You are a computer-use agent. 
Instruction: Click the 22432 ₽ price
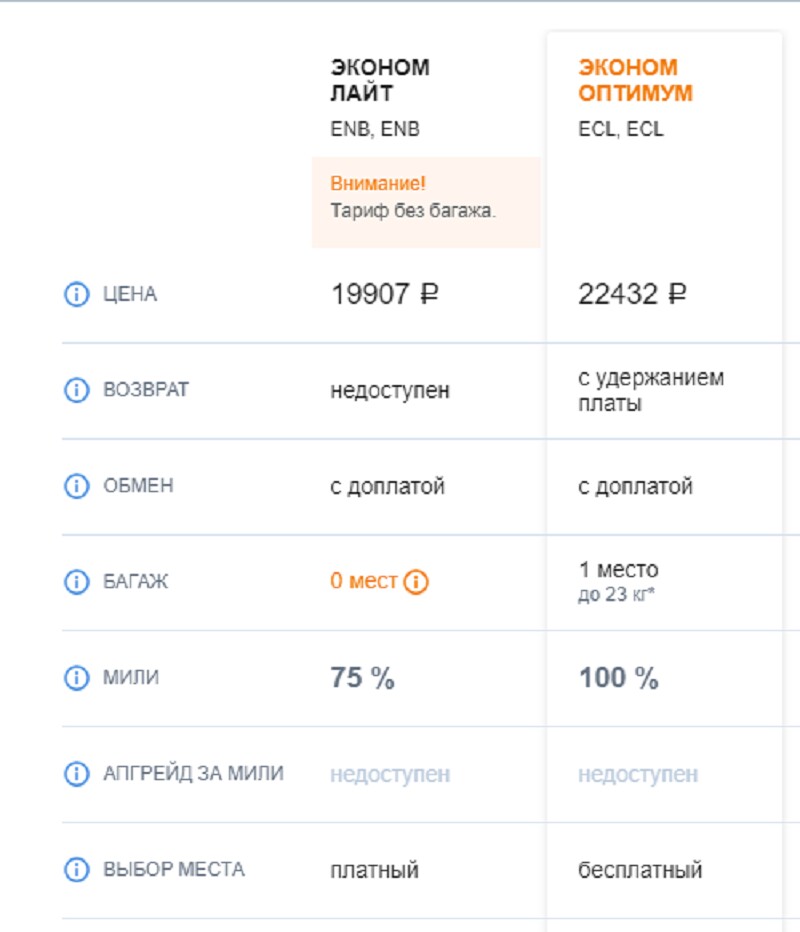click(x=632, y=294)
